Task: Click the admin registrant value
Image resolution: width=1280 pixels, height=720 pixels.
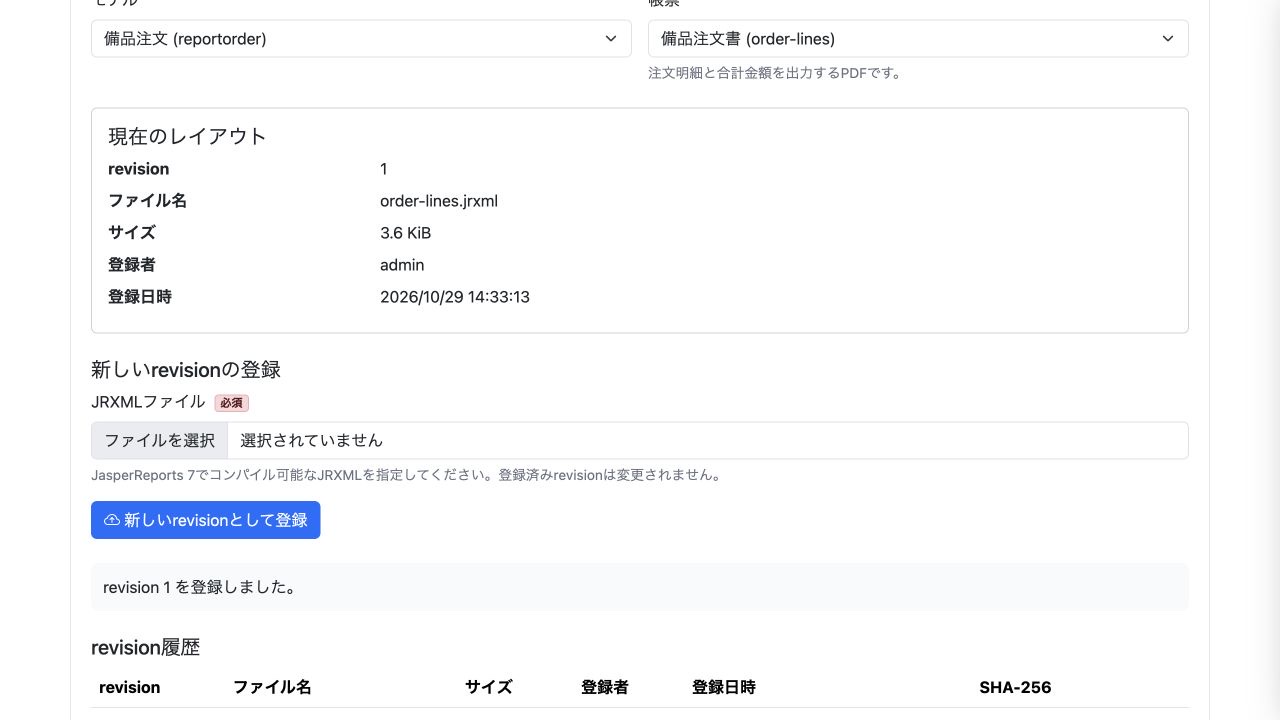Action: coord(402,265)
